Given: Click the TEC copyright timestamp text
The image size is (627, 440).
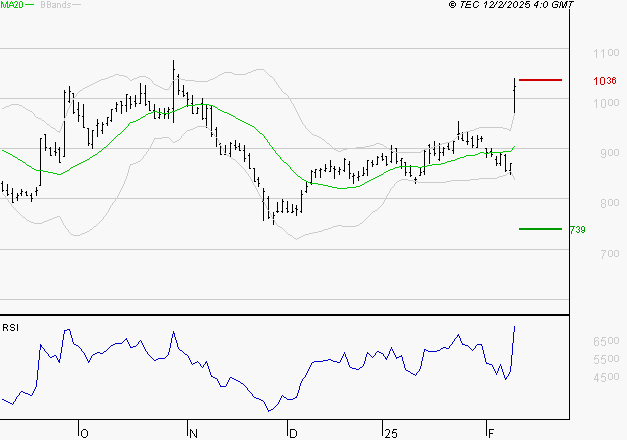Looking at the screenshot, I should tap(511, 6).
